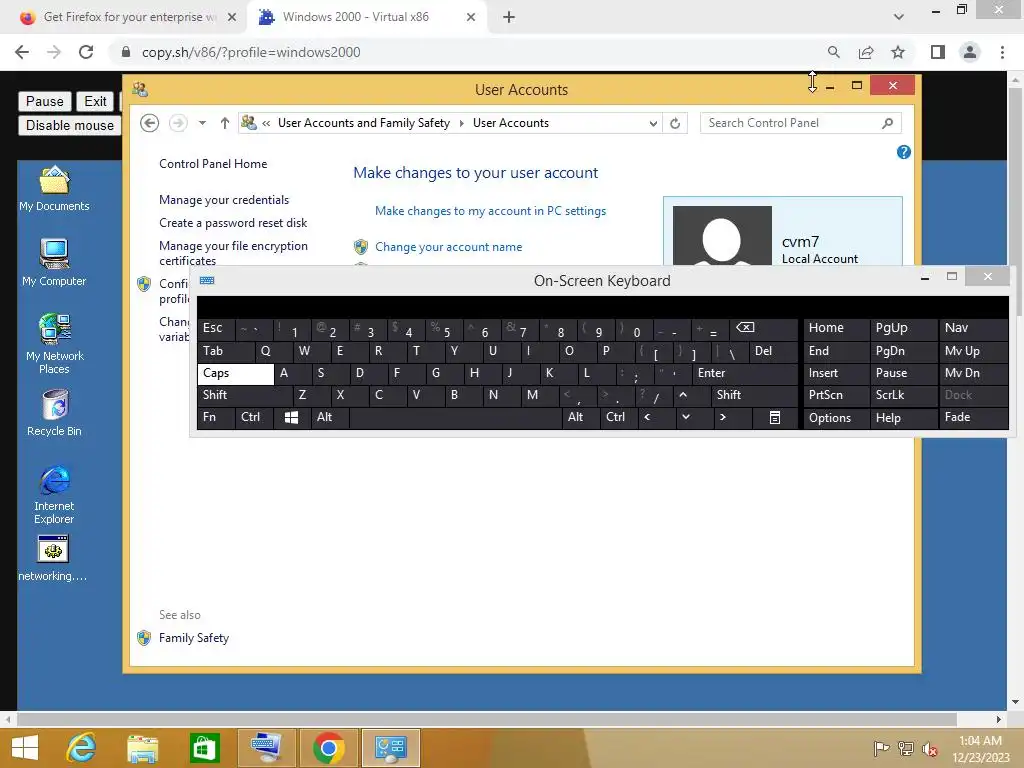Switch to the Windows 2000 Virtual x86 tab
Image resolution: width=1024 pixels, height=768 pixels.
pyautogui.click(x=366, y=17)
